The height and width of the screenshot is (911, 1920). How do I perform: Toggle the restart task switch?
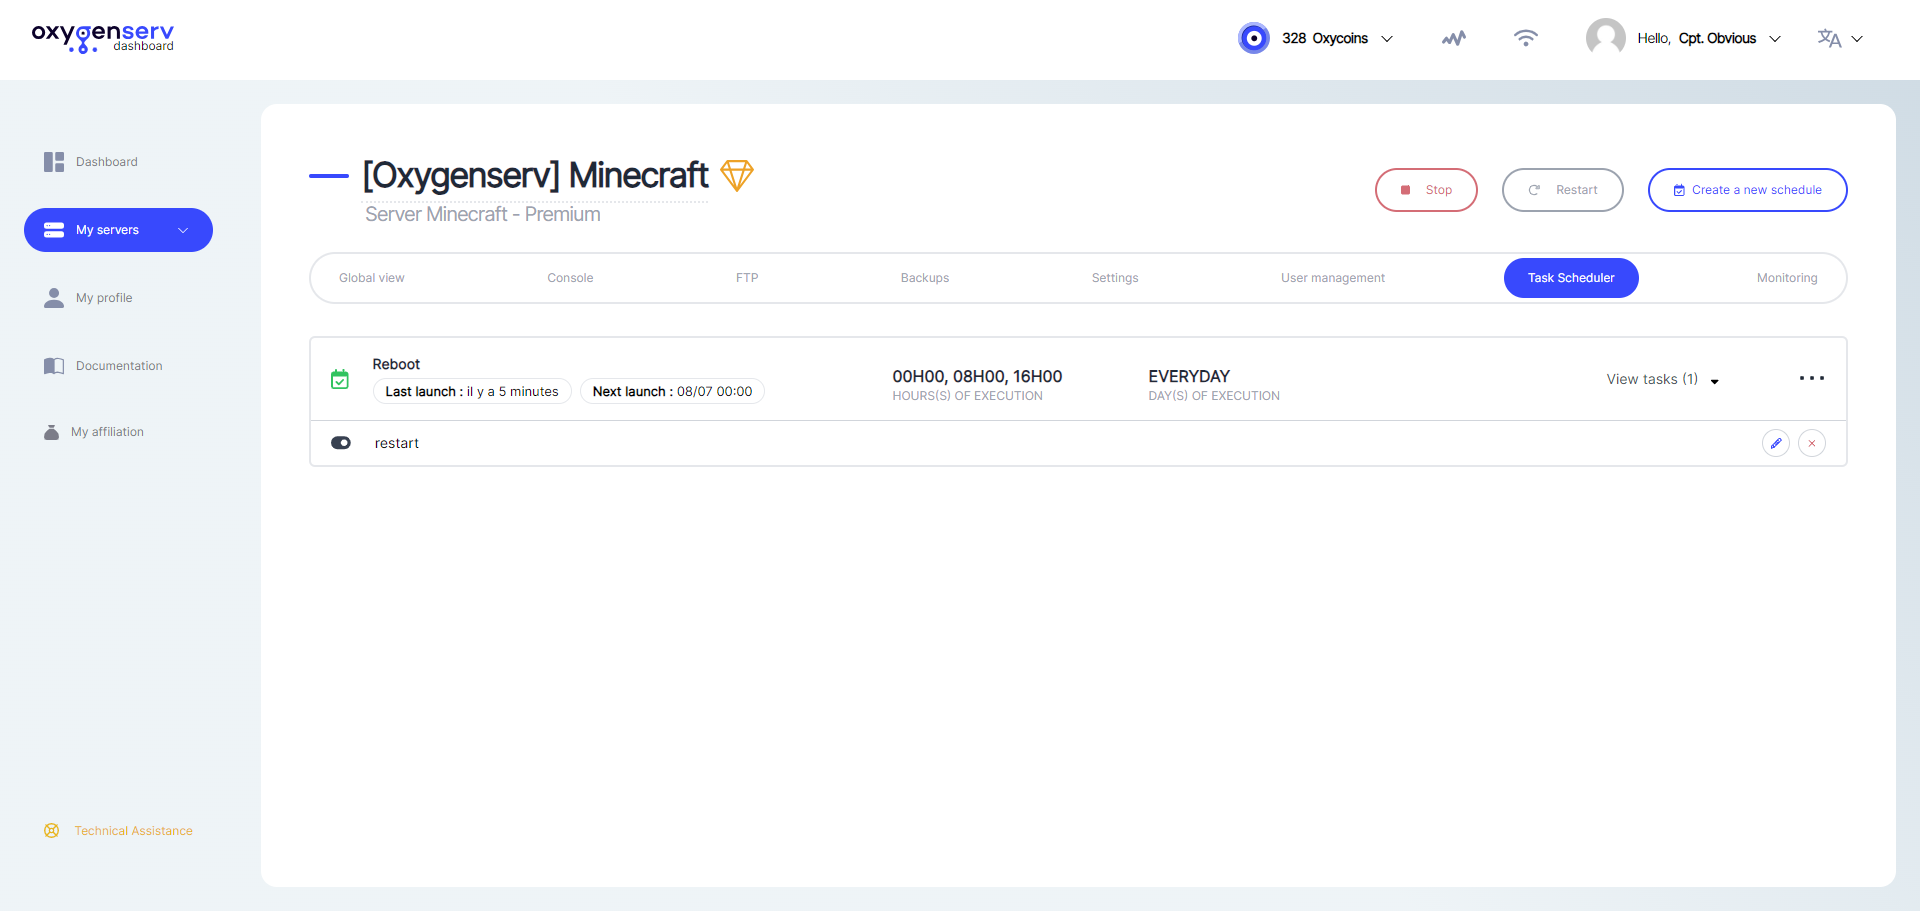[x=341, y=443]
